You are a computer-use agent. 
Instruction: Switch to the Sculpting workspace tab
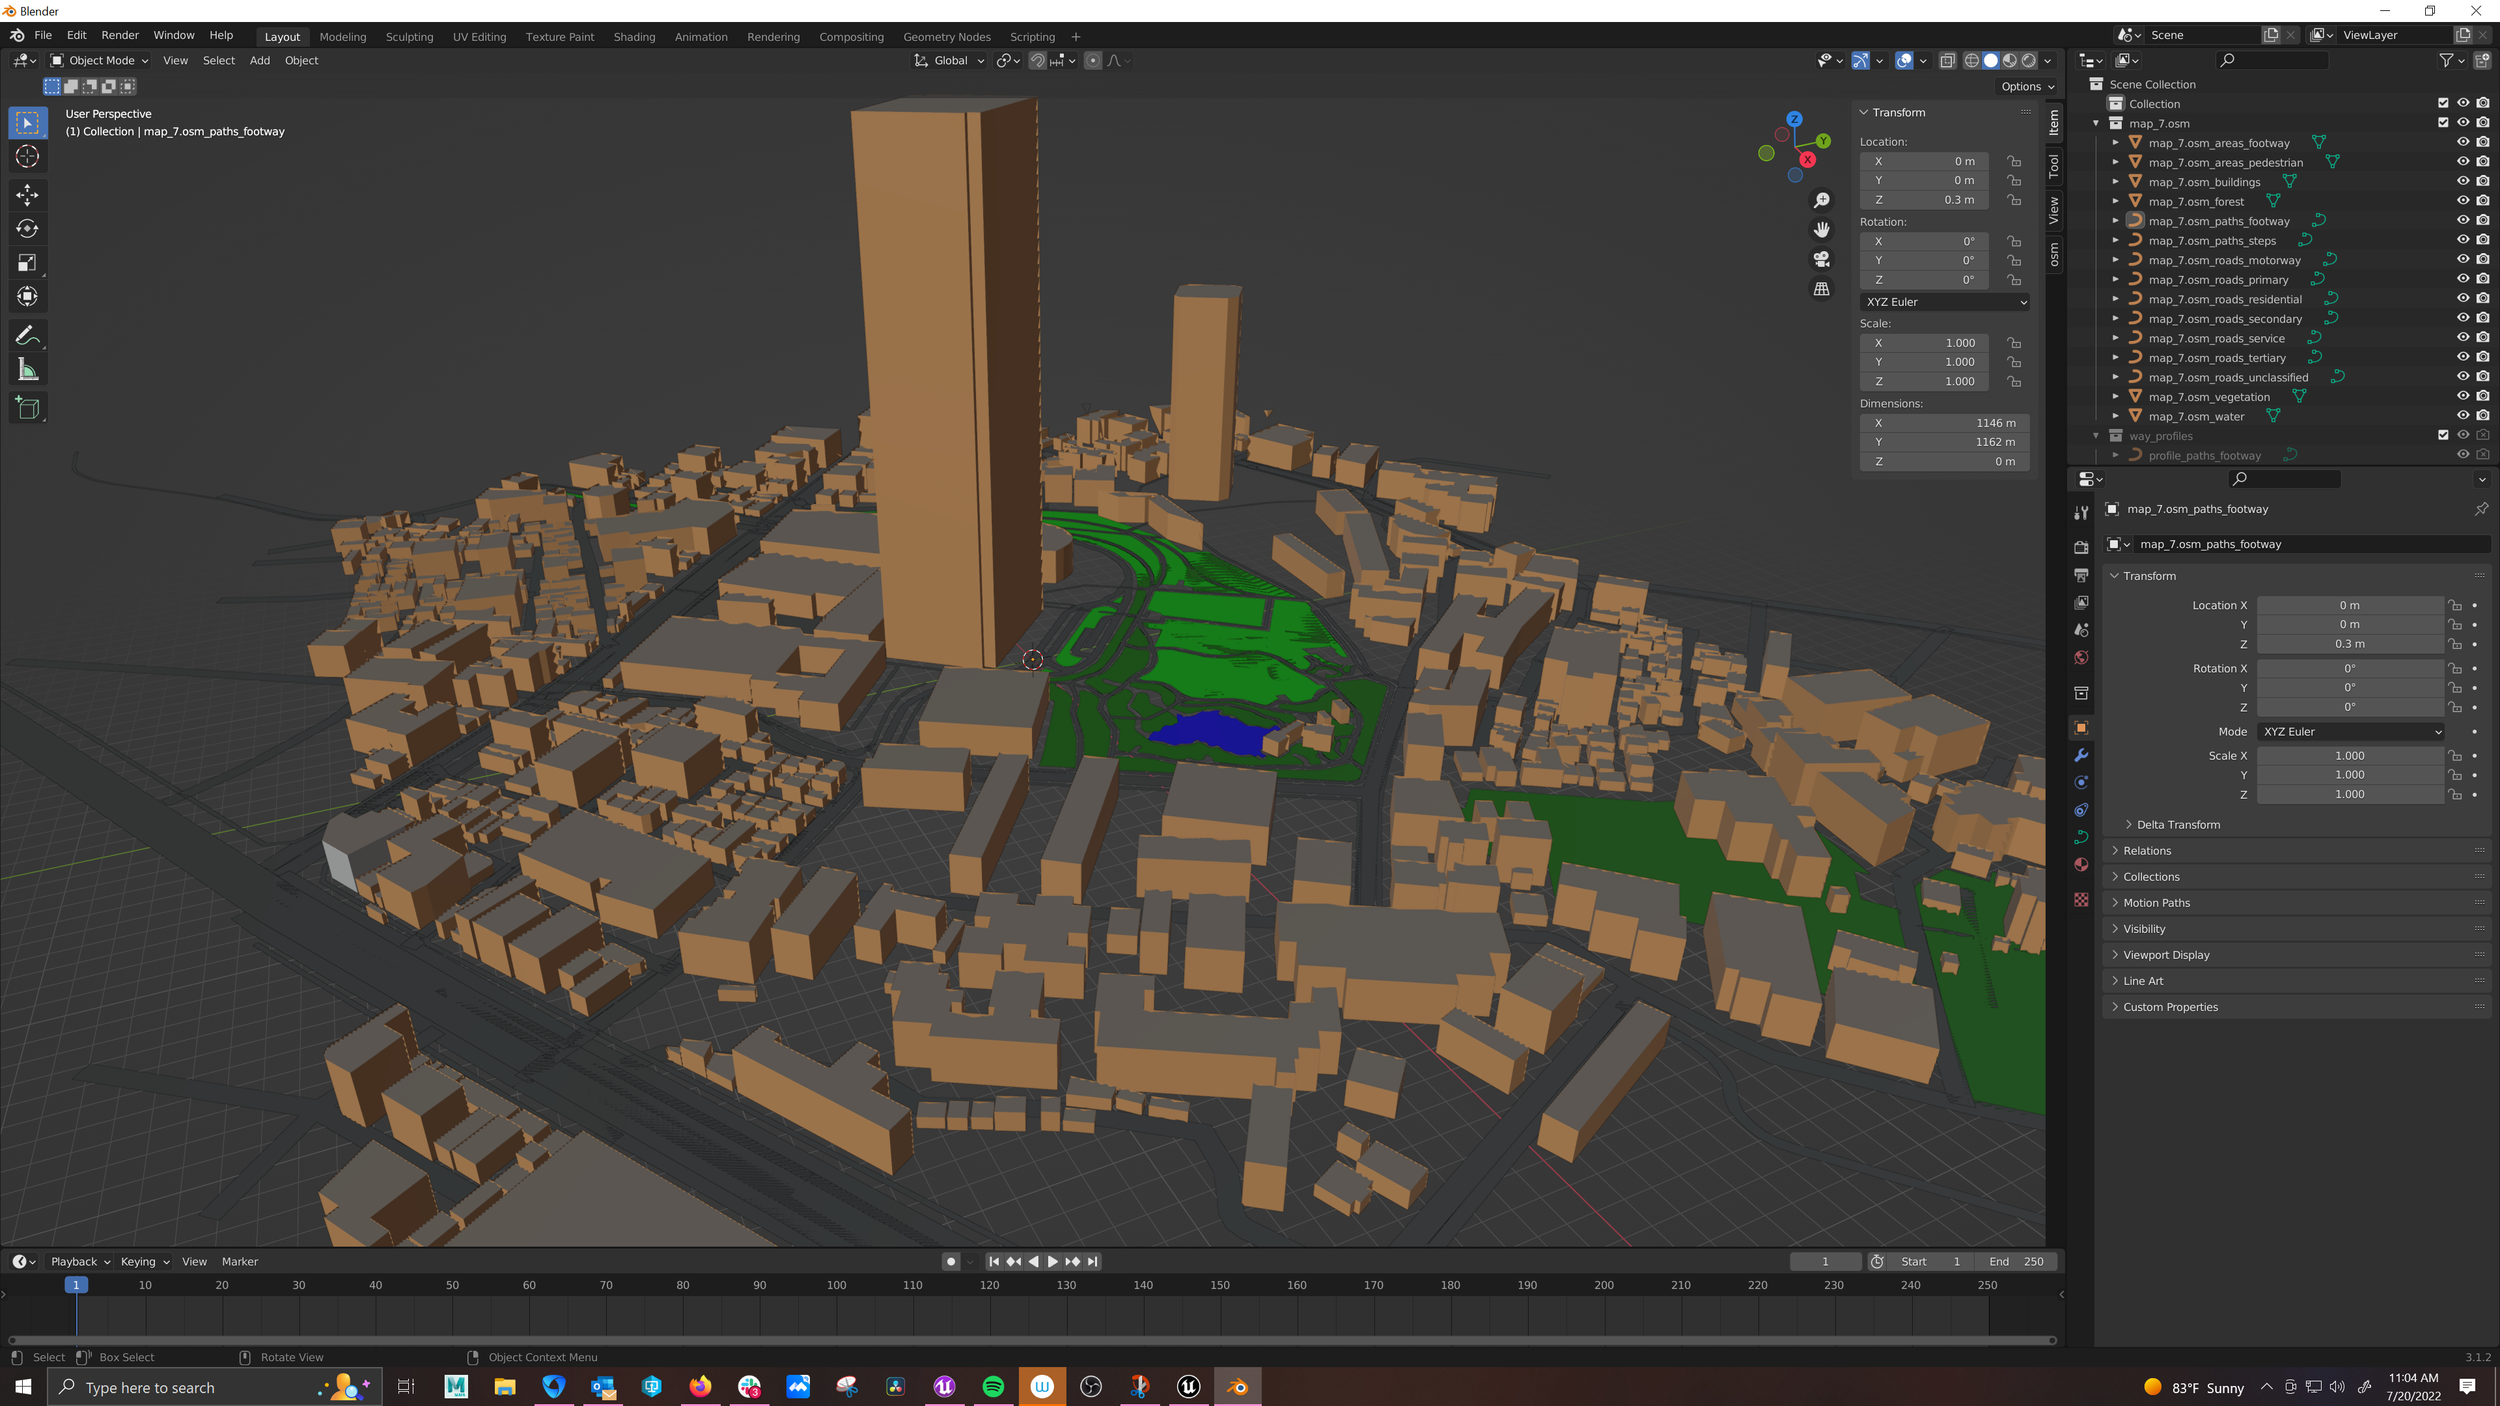[409, 37]
